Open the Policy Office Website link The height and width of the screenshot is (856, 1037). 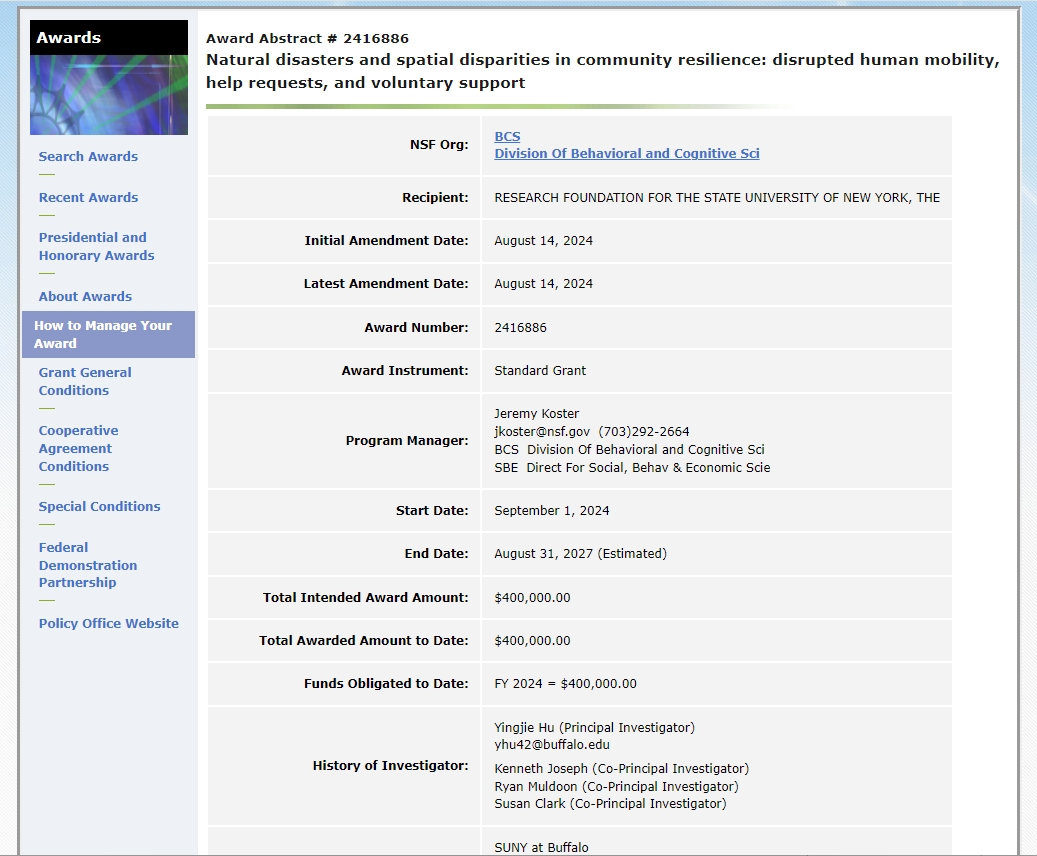coord(108,624)
